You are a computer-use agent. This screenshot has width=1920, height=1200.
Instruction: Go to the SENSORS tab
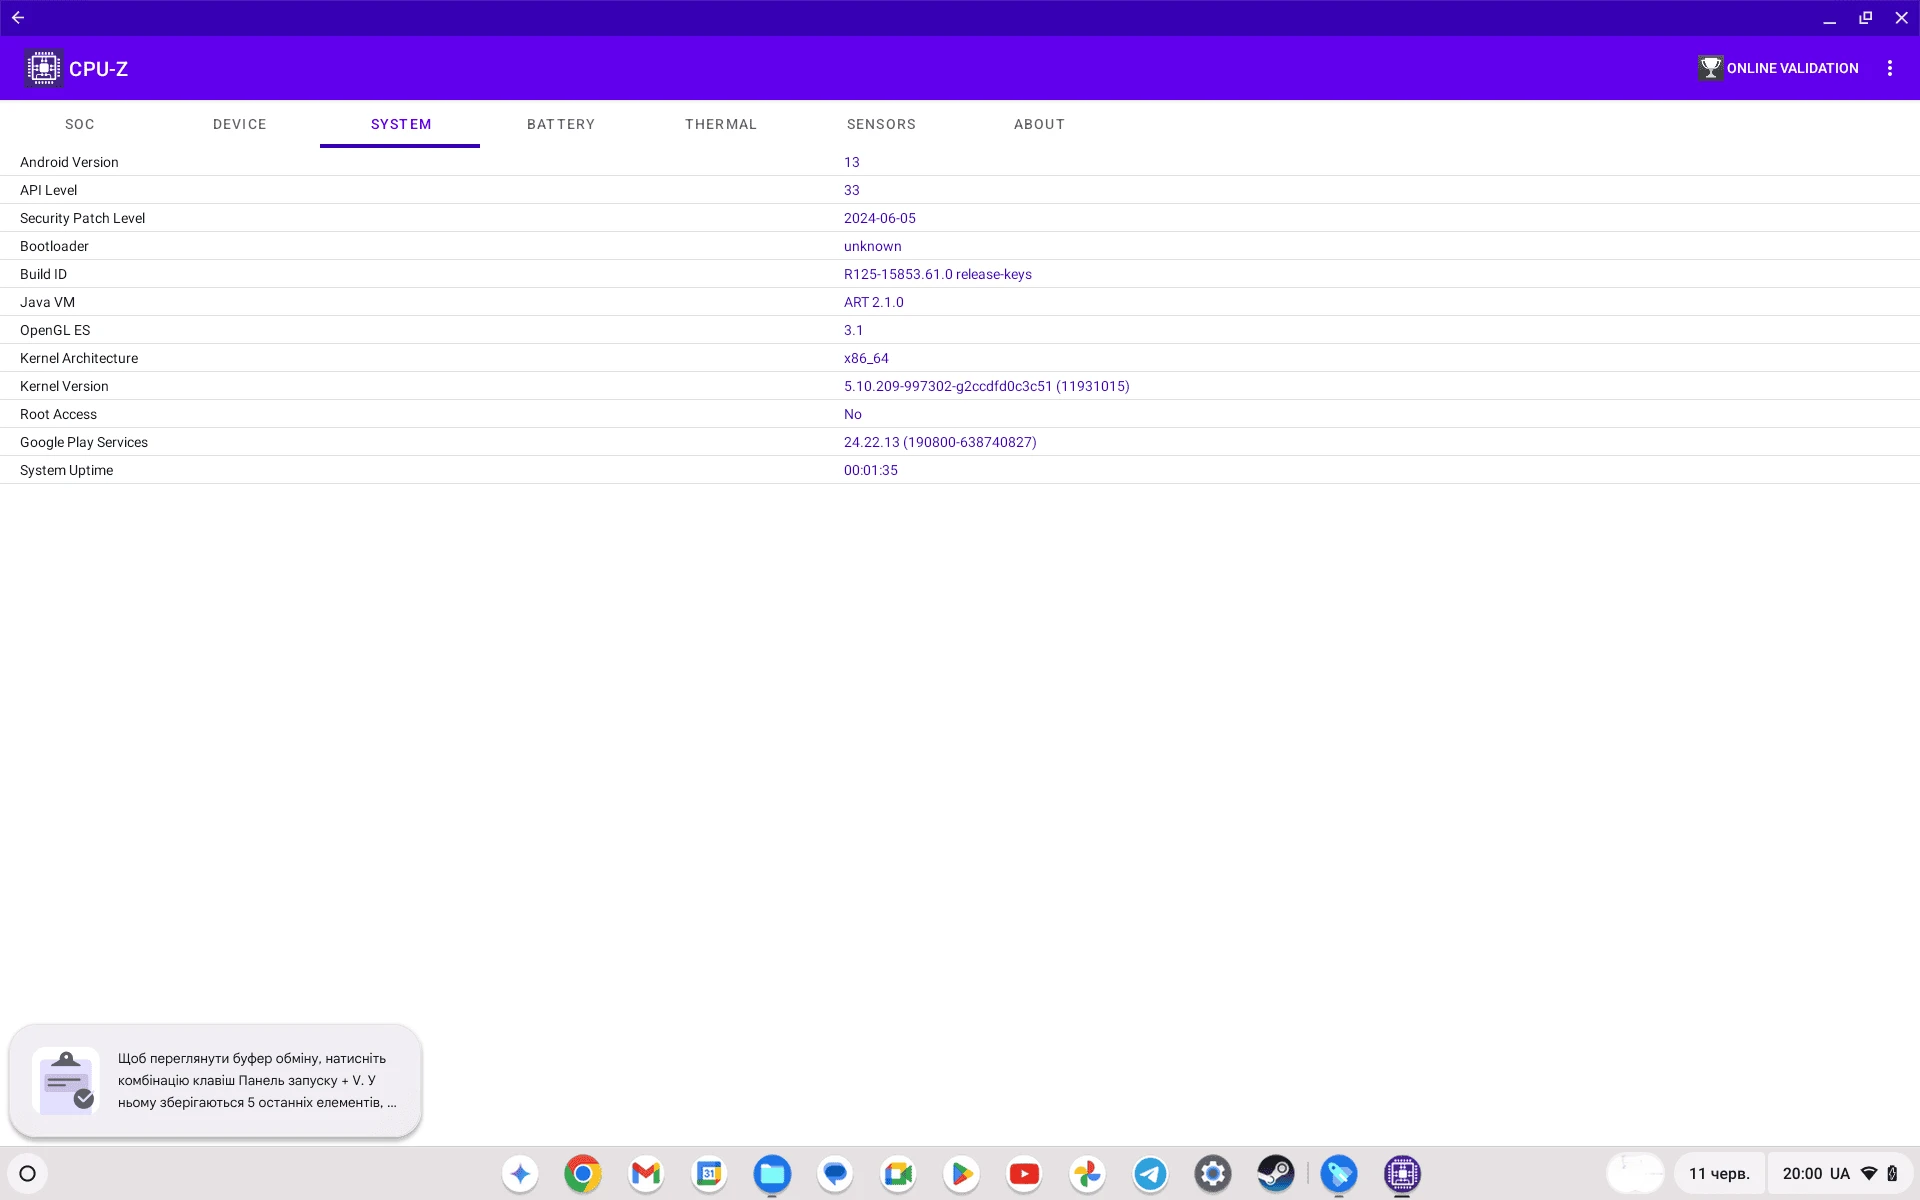[880, 124]
